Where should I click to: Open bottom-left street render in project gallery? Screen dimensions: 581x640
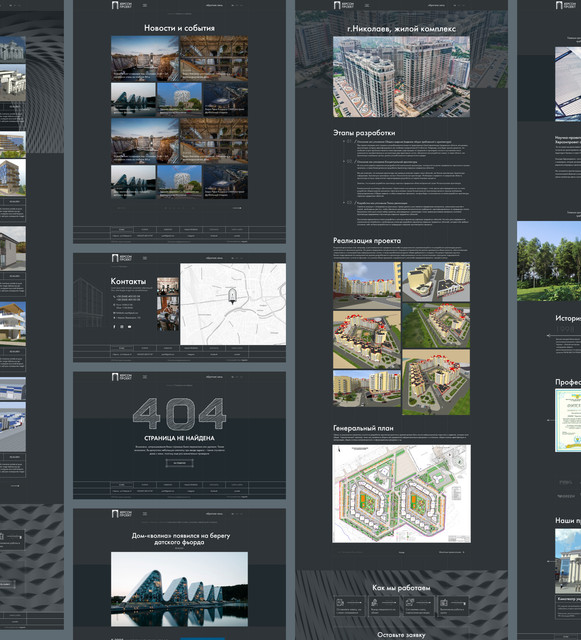(367, 389)
